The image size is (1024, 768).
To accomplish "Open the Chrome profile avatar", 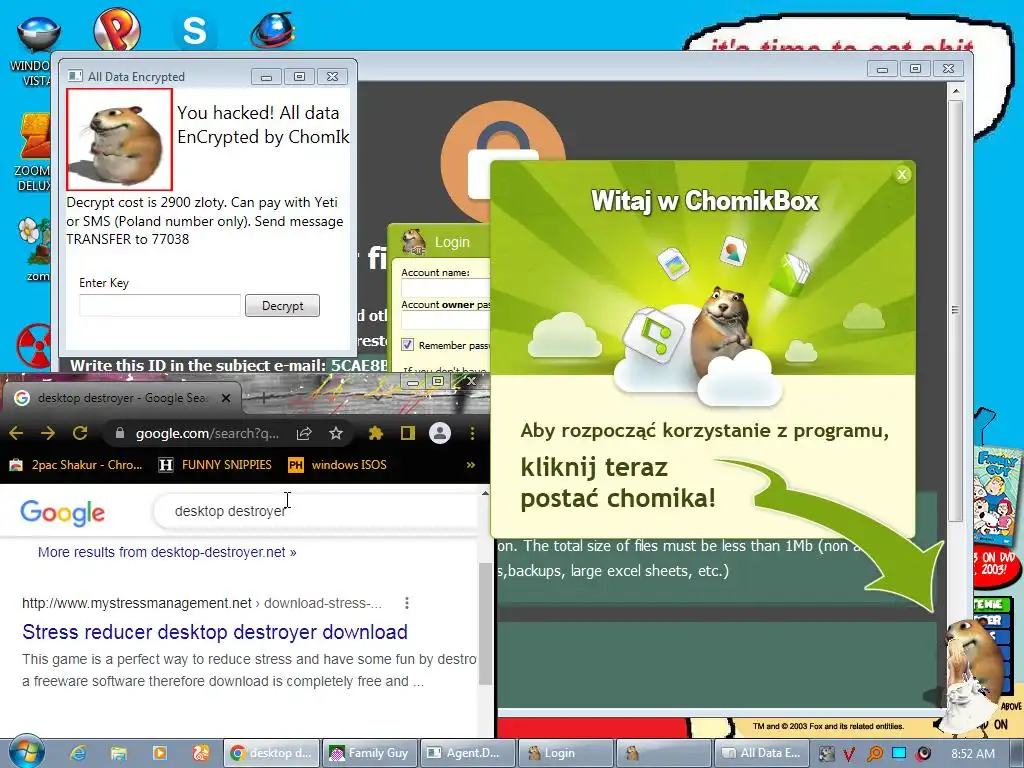I will [440, 433].
